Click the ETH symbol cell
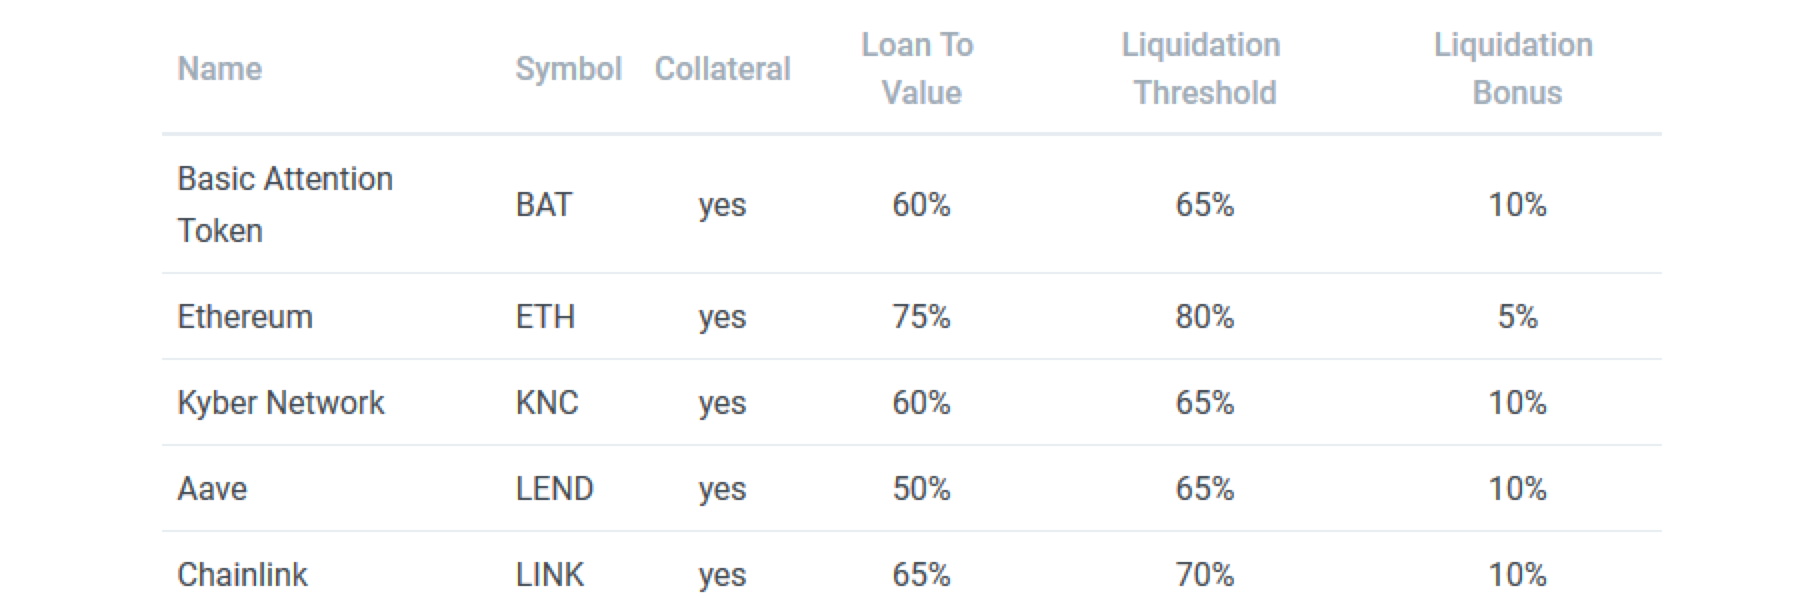 point(545,317)
